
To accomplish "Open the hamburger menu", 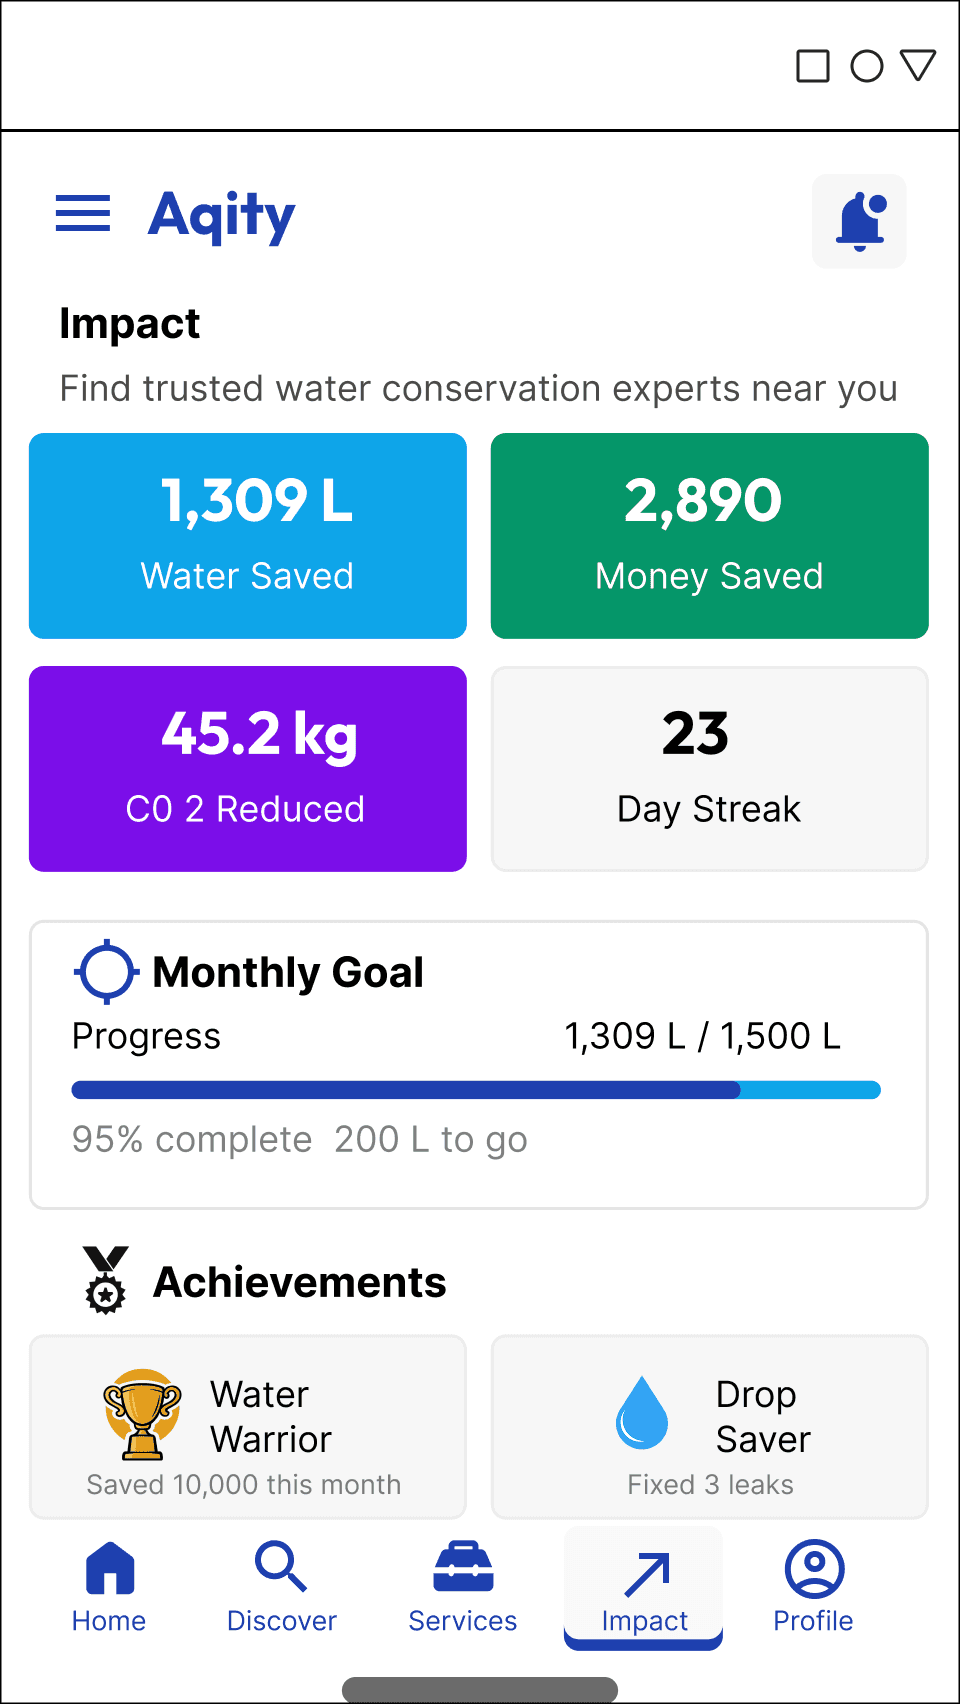I will point(83,213).
